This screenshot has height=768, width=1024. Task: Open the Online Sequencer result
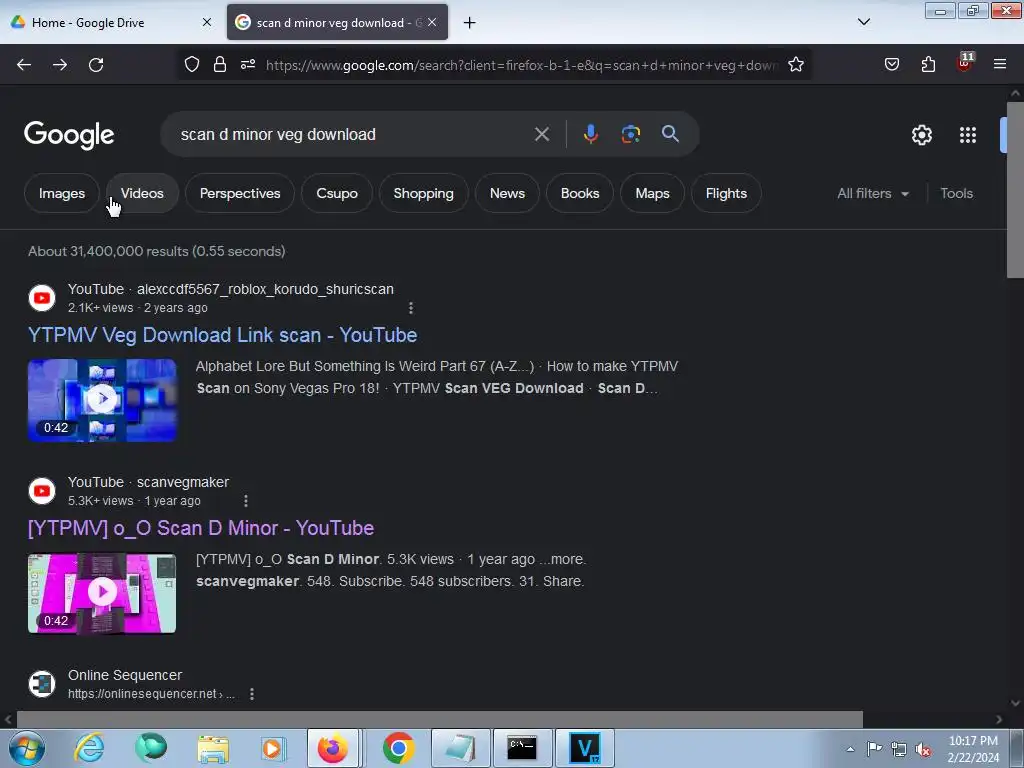tap(125, 675)
